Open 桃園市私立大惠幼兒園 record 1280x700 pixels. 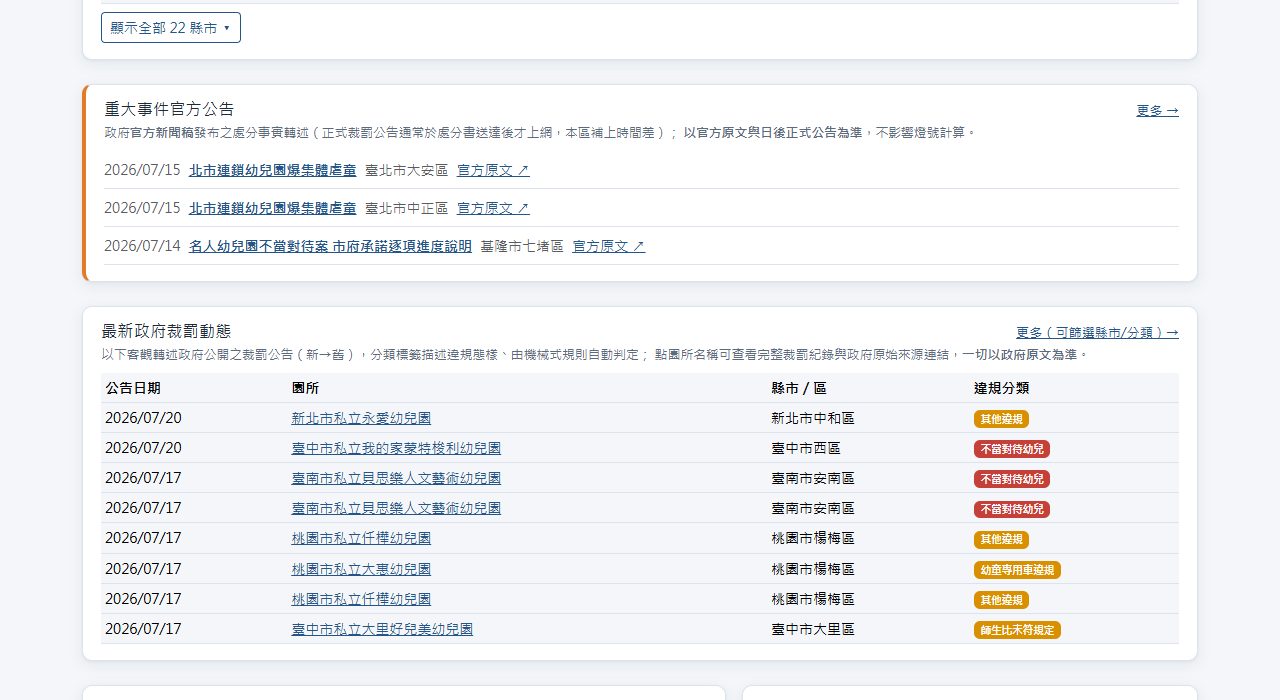pyautogui.click(x=361, y=569)
